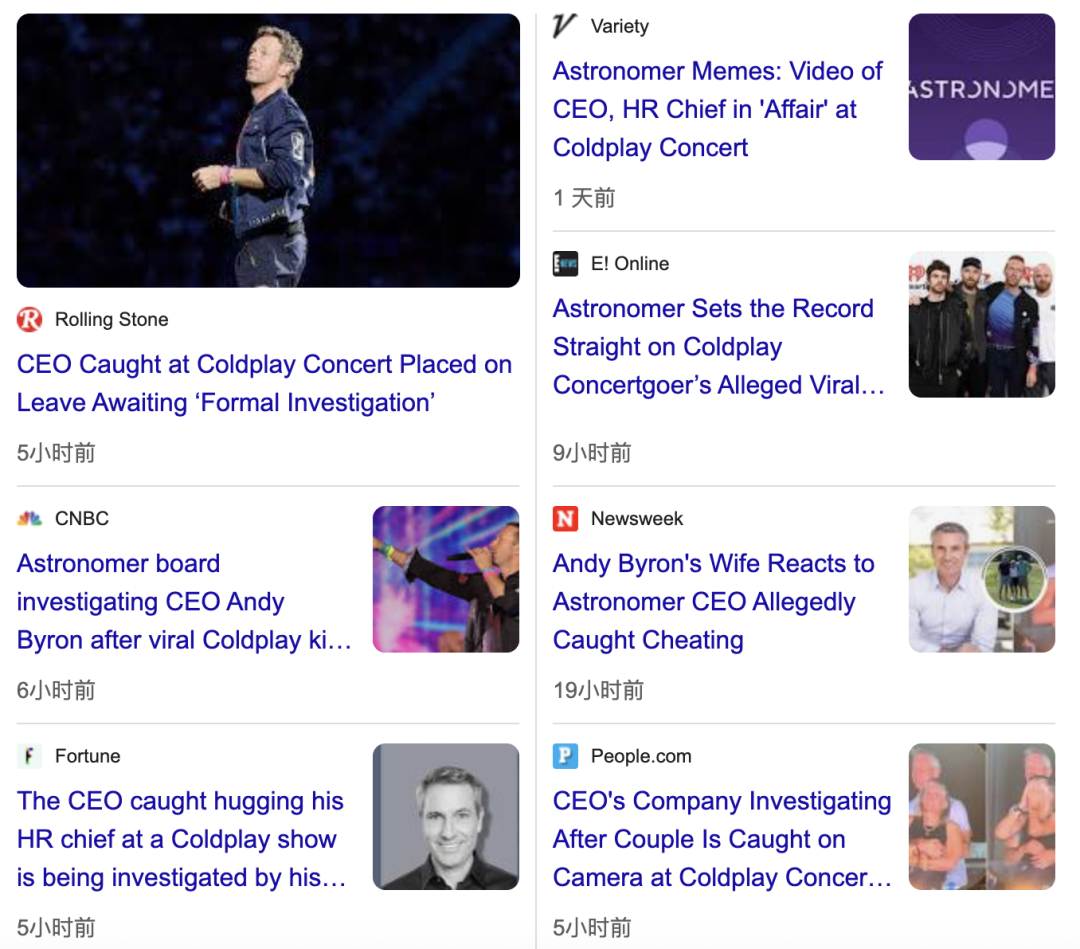Open the E! Online Sets the Record Straight article

(x=718, y=347)
